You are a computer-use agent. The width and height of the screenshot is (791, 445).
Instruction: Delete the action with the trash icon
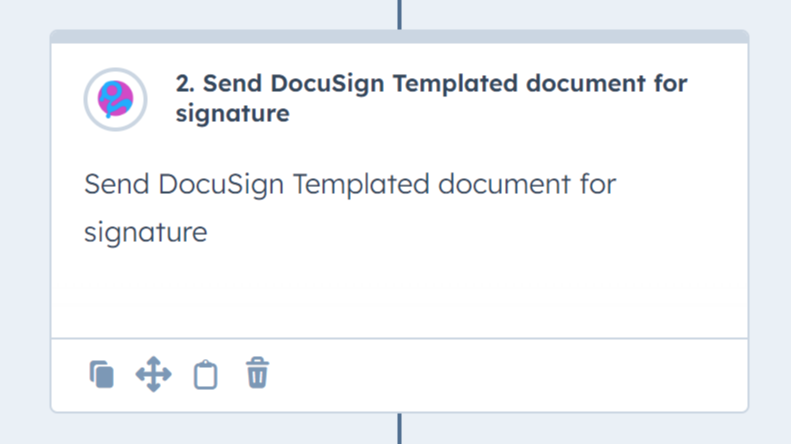click(257, 374)
